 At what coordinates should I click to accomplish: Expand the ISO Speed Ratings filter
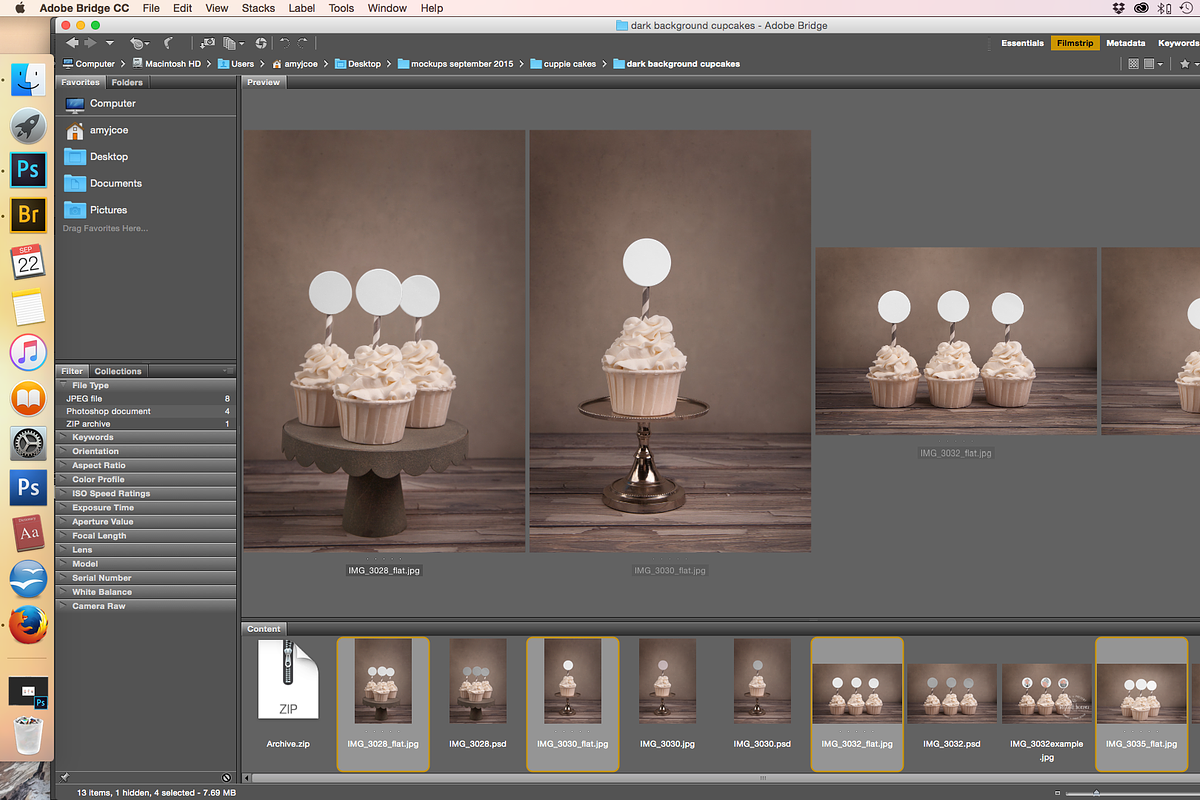[146, 493]
